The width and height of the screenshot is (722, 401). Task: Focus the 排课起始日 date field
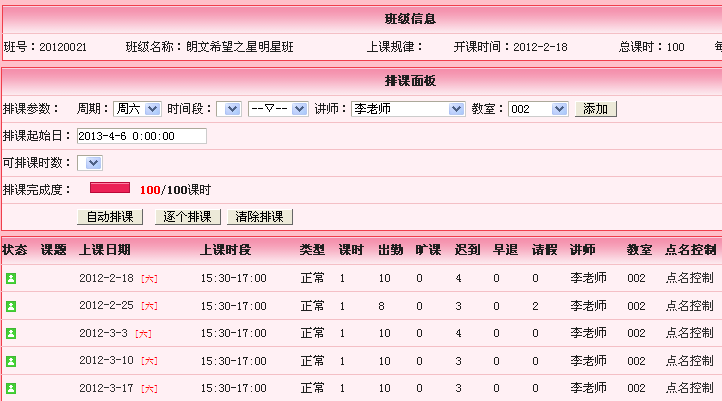coord(142,136)
